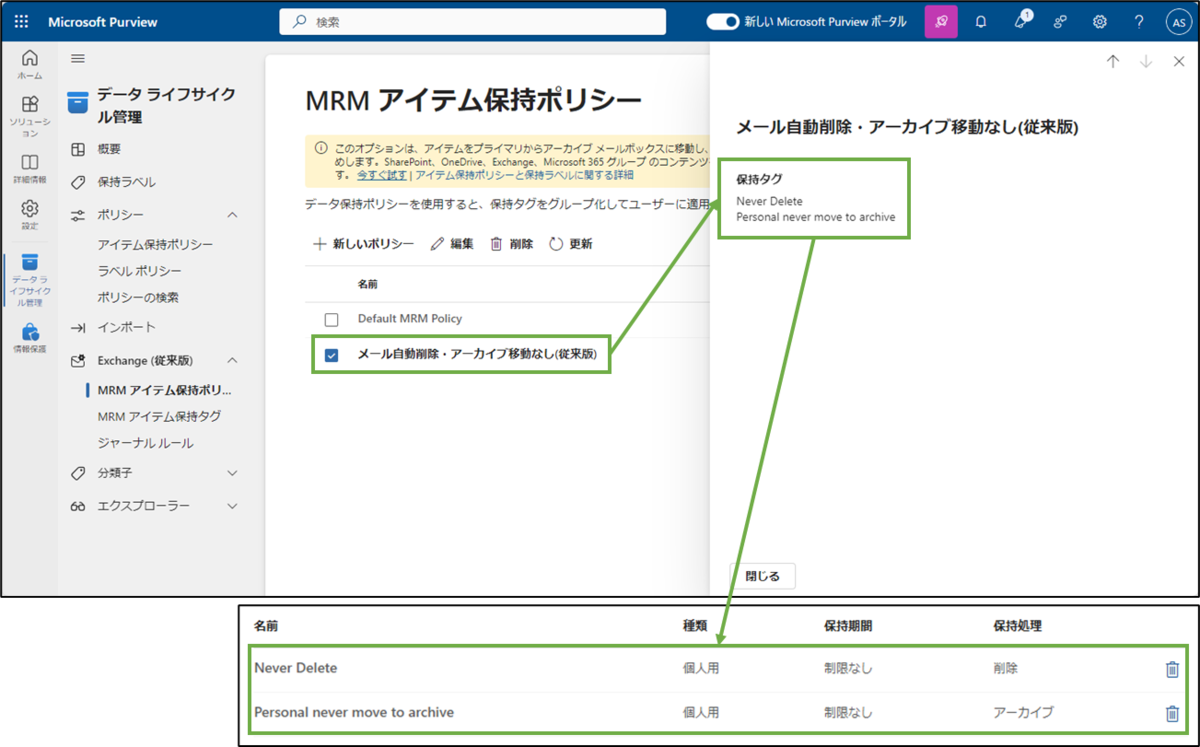The height and width of the screenshot is (747, 1200).
Task: Open アイテム保持ポリシー in sidebar
Action: point(155,245)
